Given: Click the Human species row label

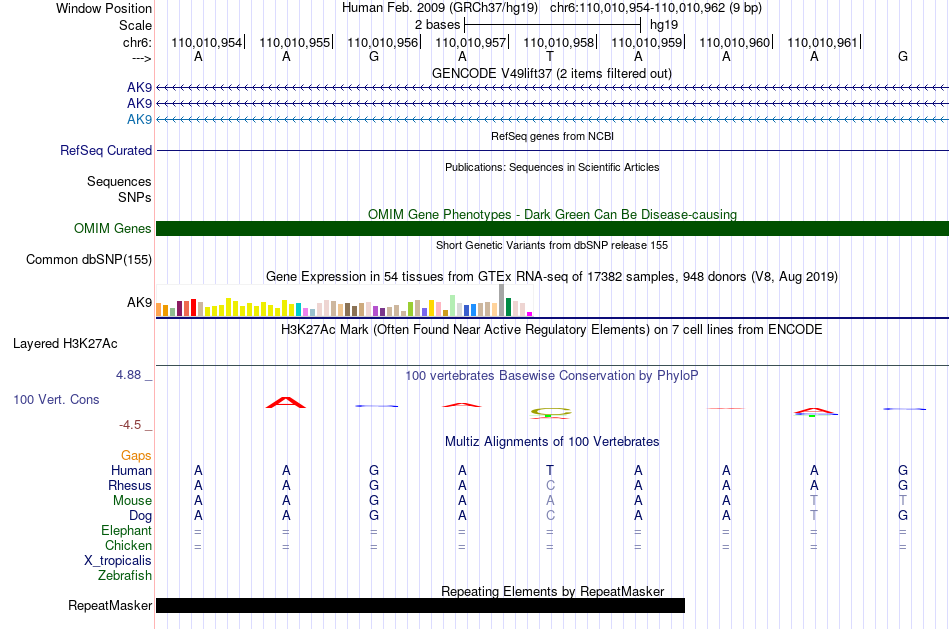Looking at the screenshot, I should click(131, 471).
